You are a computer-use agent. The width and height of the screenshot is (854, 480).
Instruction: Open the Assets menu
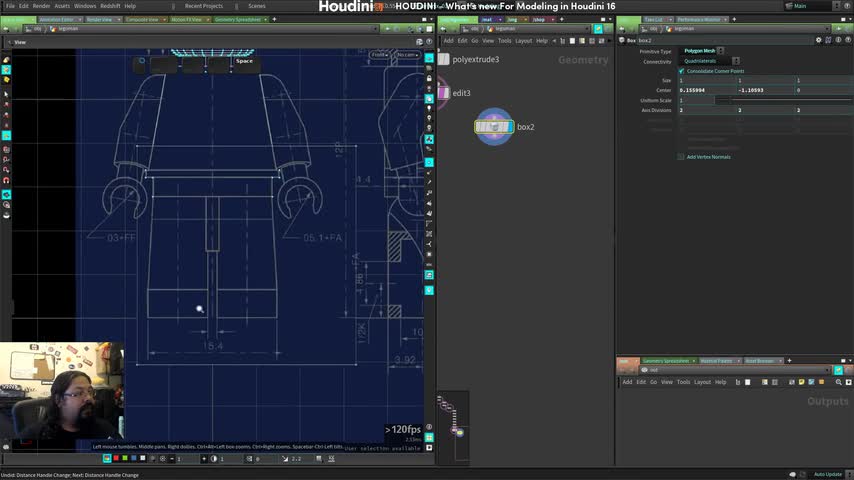[62, 6]
